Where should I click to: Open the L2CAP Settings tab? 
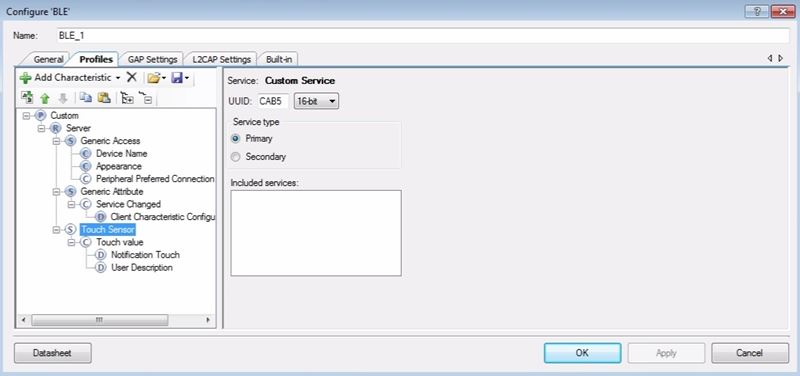point(221,60)
